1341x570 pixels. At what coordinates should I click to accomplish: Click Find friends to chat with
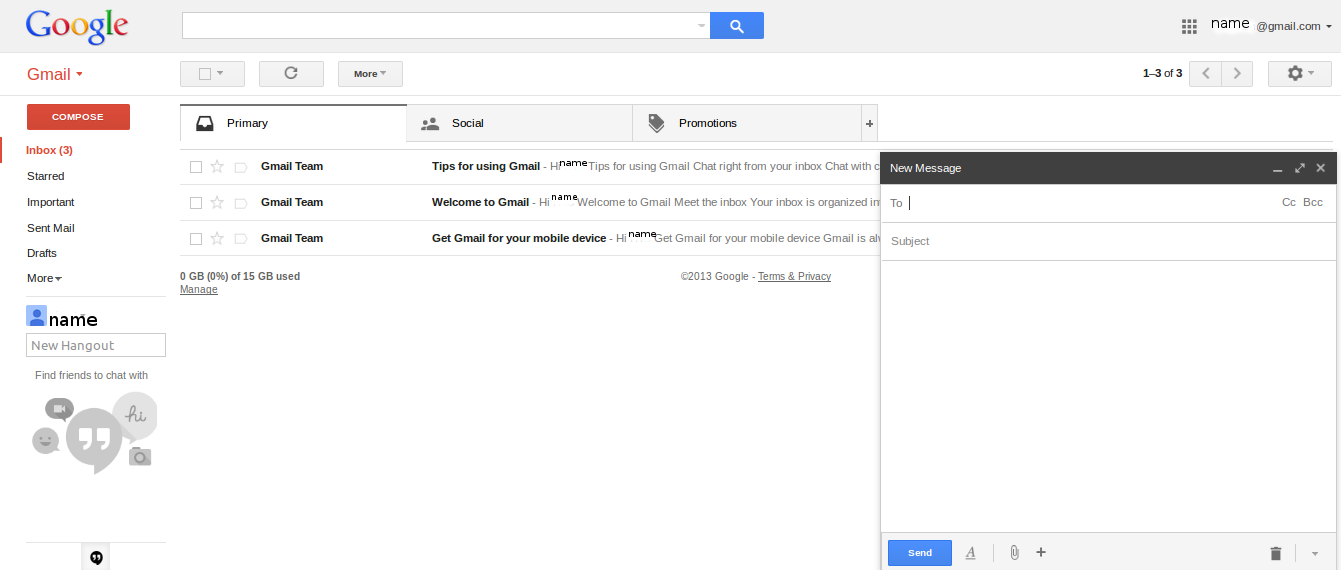click(x=91, y=375)
